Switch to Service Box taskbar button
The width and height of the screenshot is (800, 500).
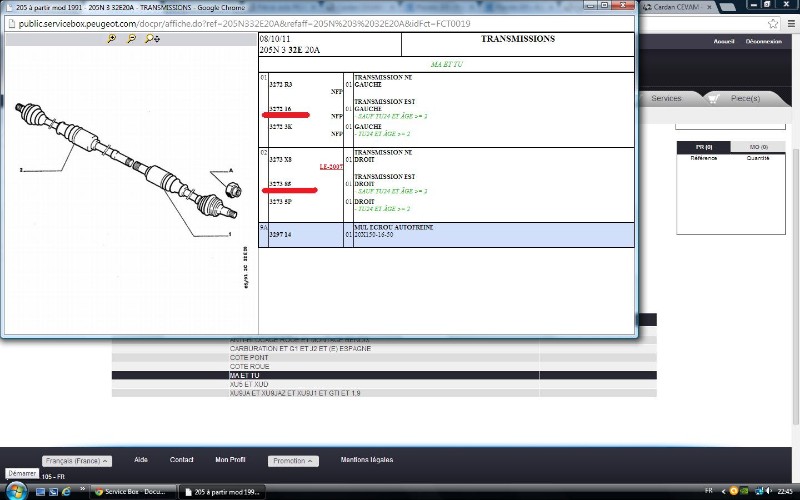point(133,492)
